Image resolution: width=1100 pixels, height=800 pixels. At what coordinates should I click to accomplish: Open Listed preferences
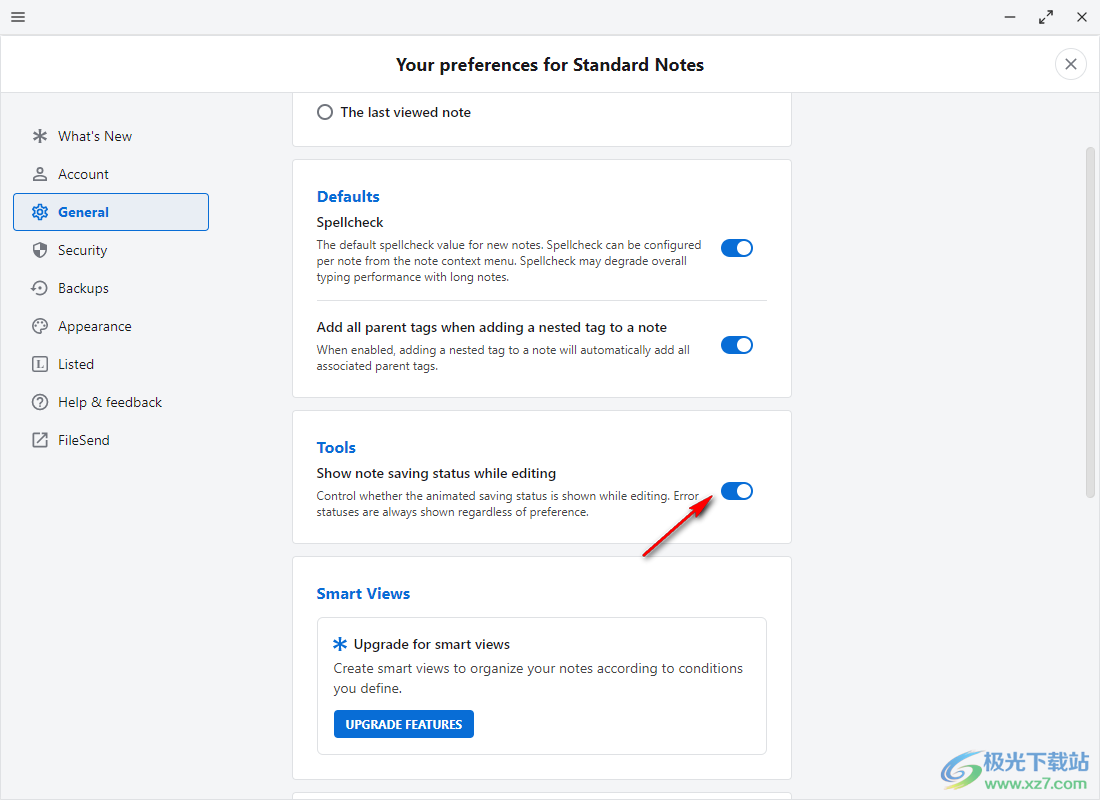pyautogui.click(x=111, y=364)
